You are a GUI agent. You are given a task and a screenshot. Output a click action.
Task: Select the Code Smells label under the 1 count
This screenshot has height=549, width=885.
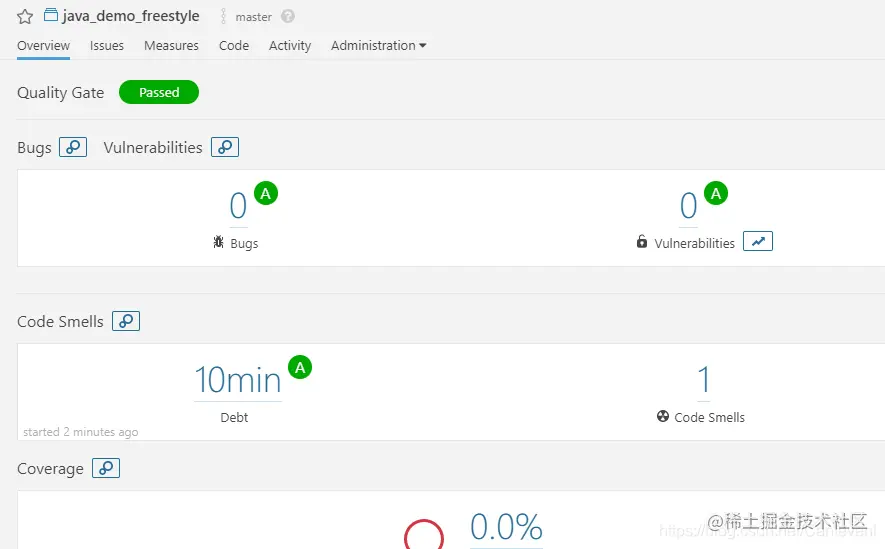[x=709, y=418]
